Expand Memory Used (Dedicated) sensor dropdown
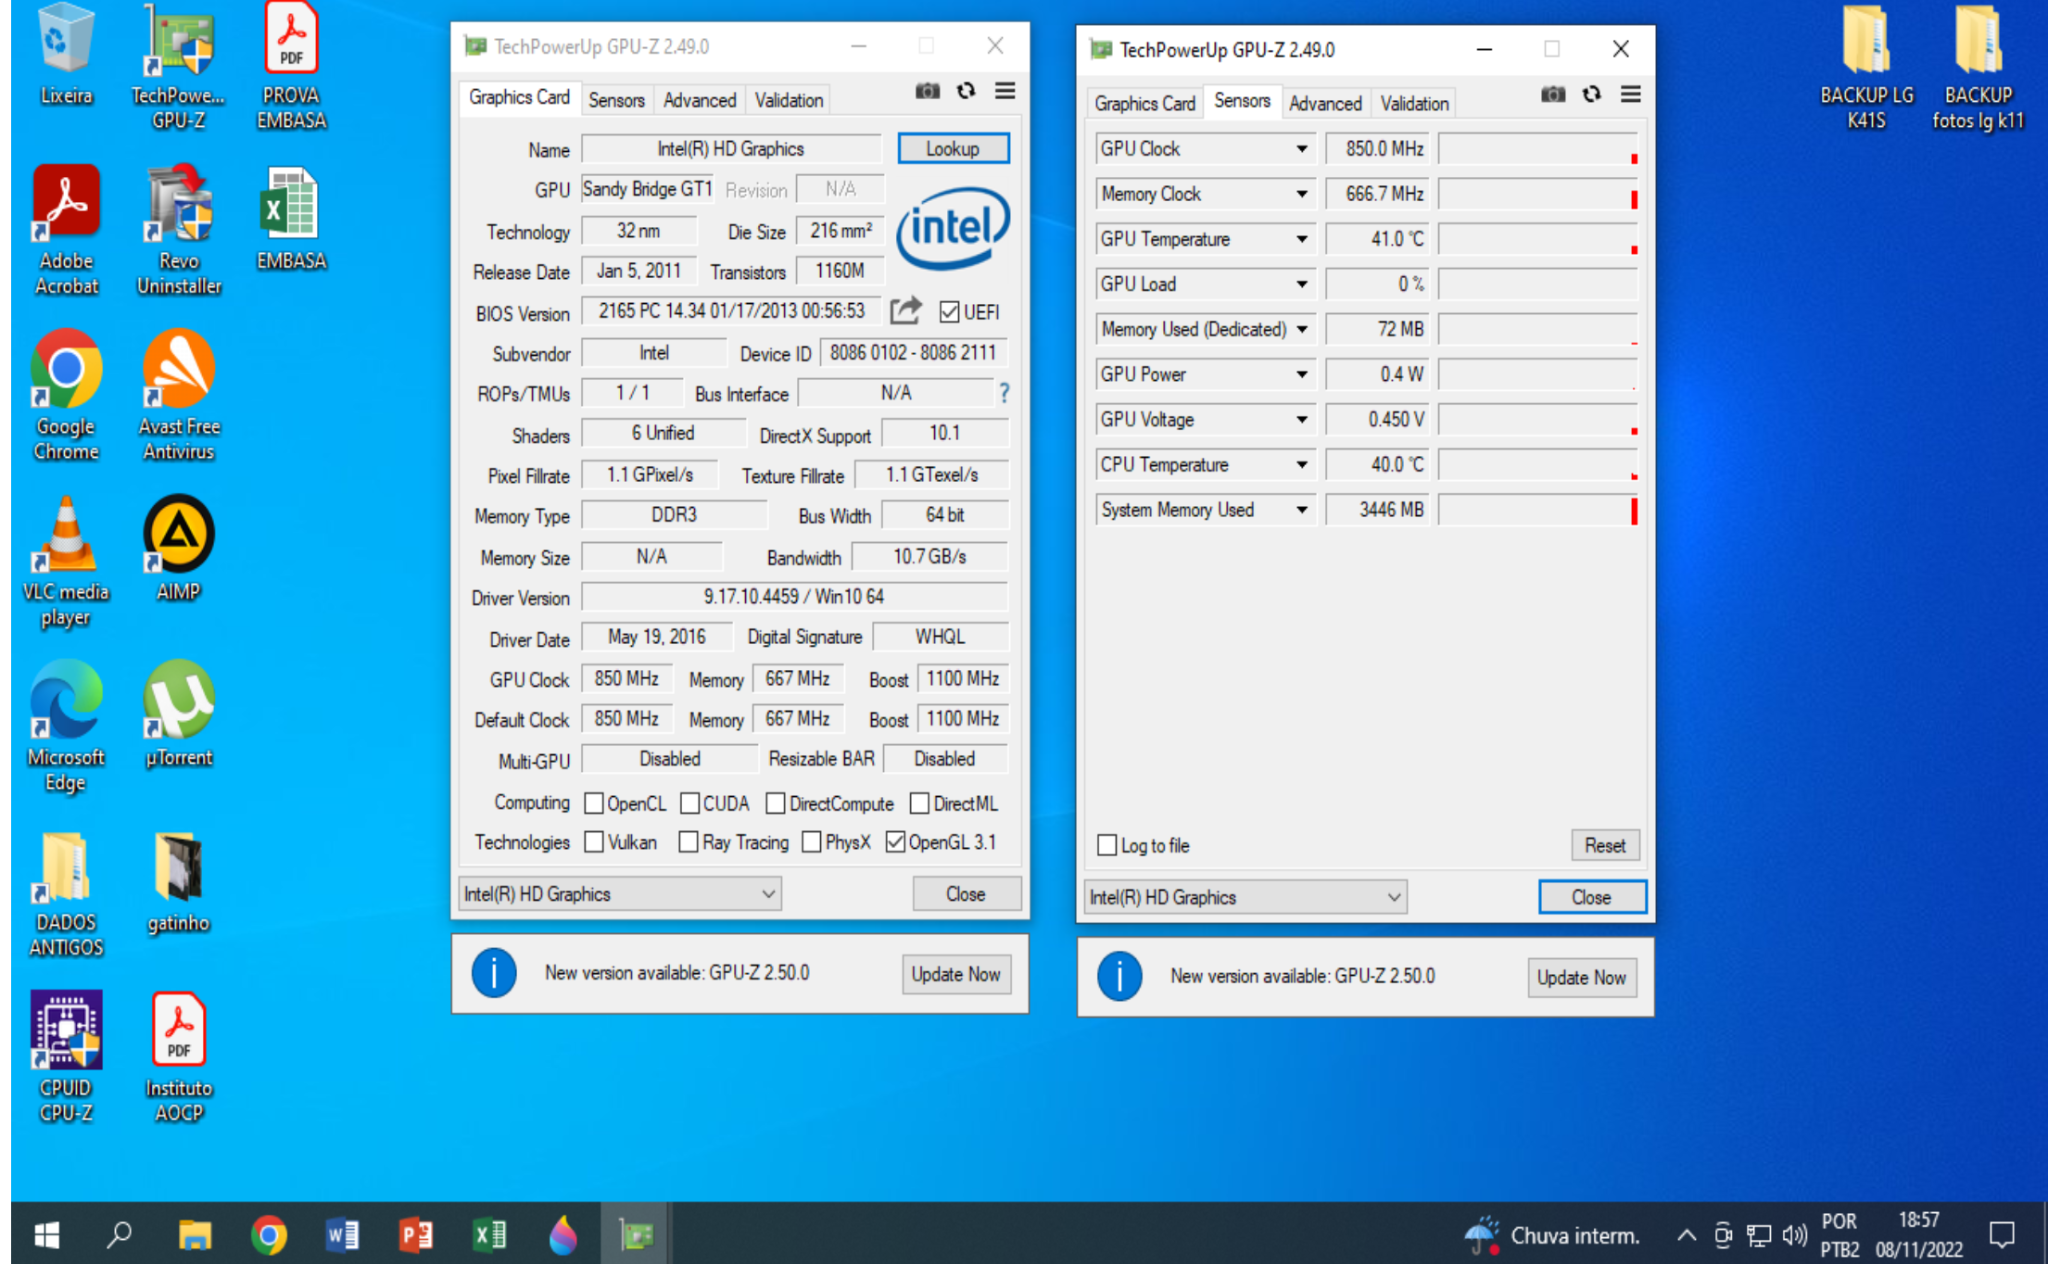The height and width of the screenshot is (1264, 2048). tap(1302, 329)
